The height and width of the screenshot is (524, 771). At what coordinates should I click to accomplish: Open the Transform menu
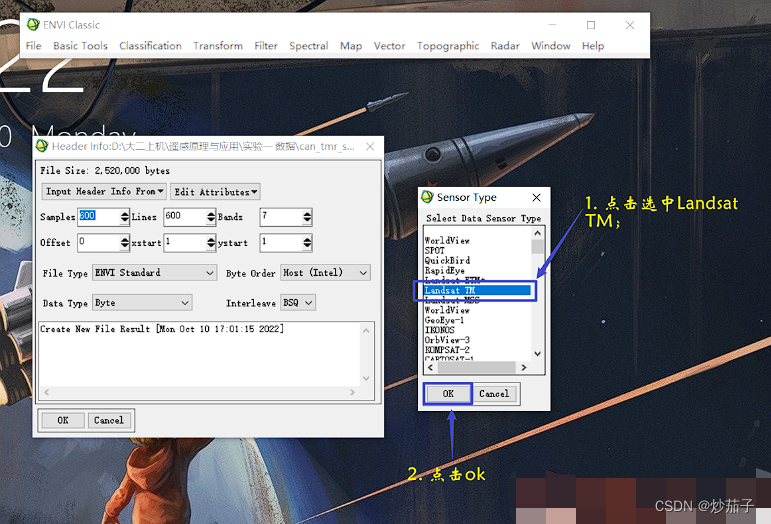tap(218, 46)
